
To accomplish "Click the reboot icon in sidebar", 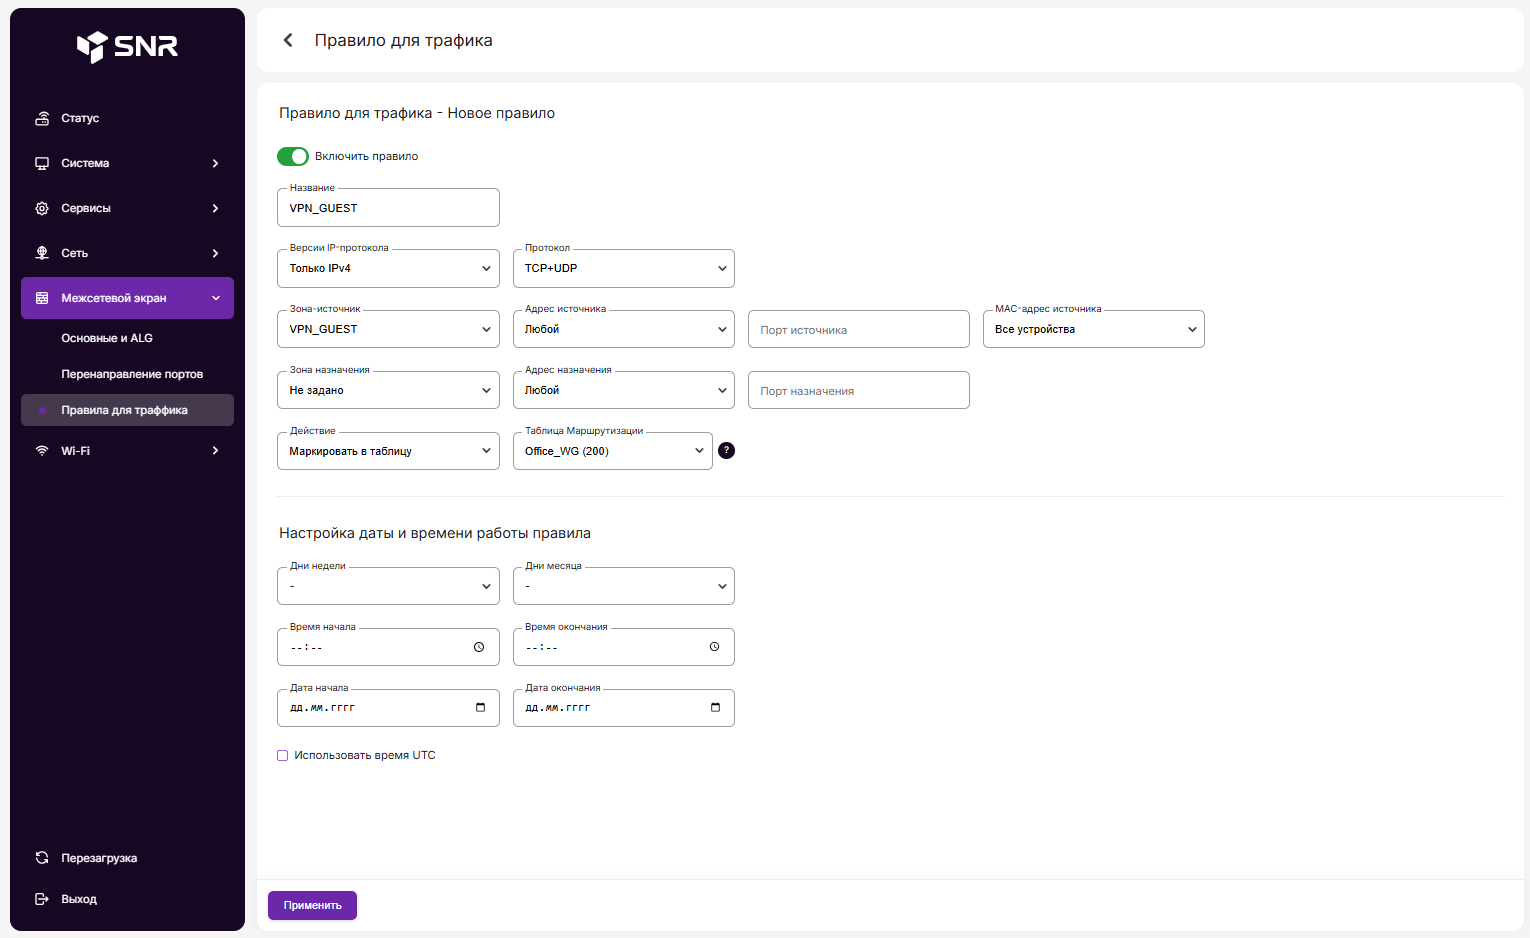I will click(42, 858).
